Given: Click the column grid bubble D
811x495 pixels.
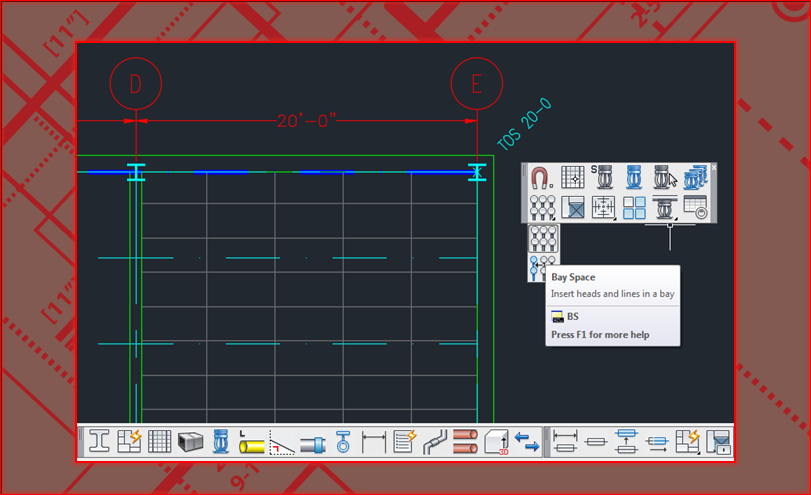Looking at the screenshot, I should (134, 84).
